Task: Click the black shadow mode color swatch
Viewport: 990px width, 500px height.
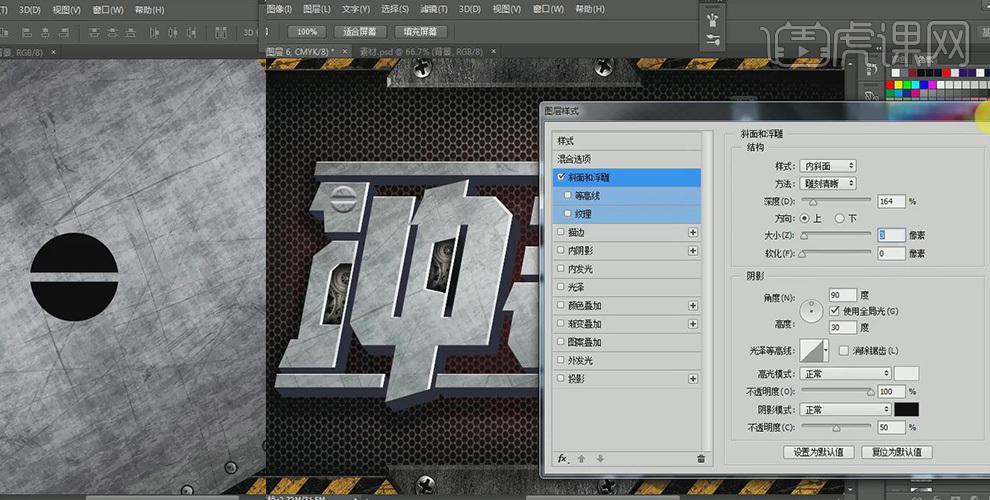Action: click(x=907, y=410)
